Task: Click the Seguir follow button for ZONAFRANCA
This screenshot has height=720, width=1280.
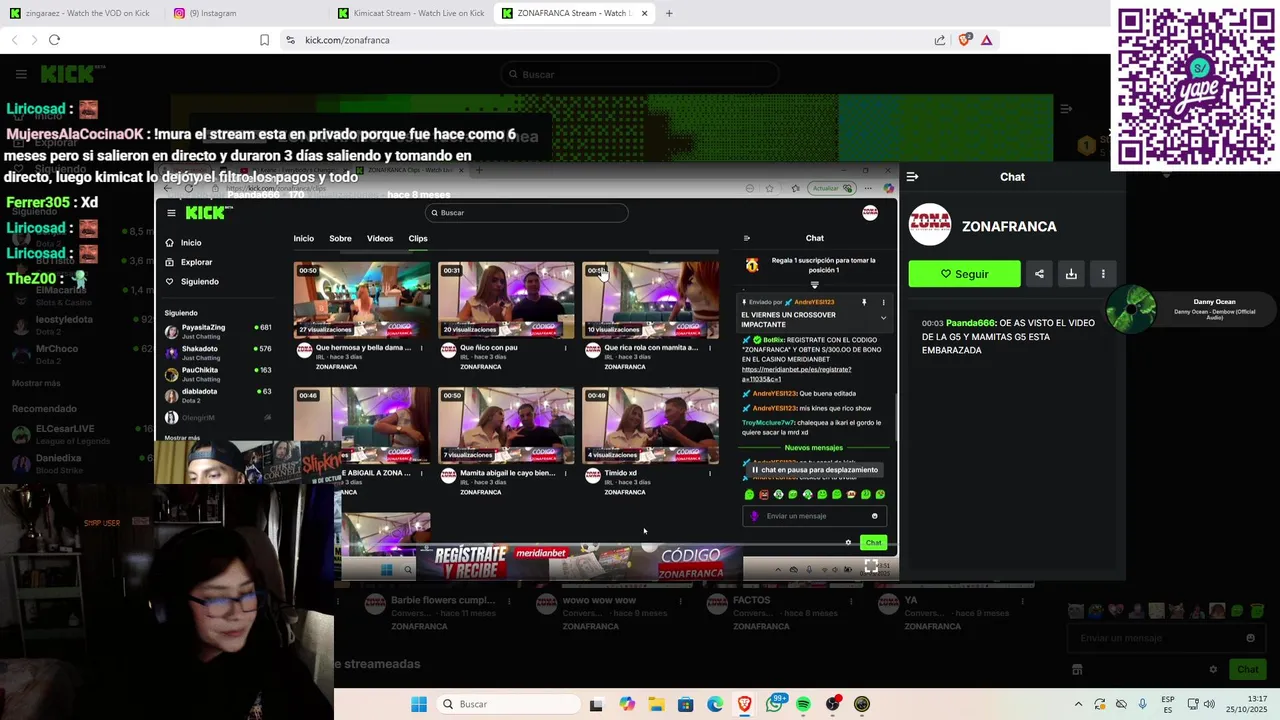Action: 964,274
